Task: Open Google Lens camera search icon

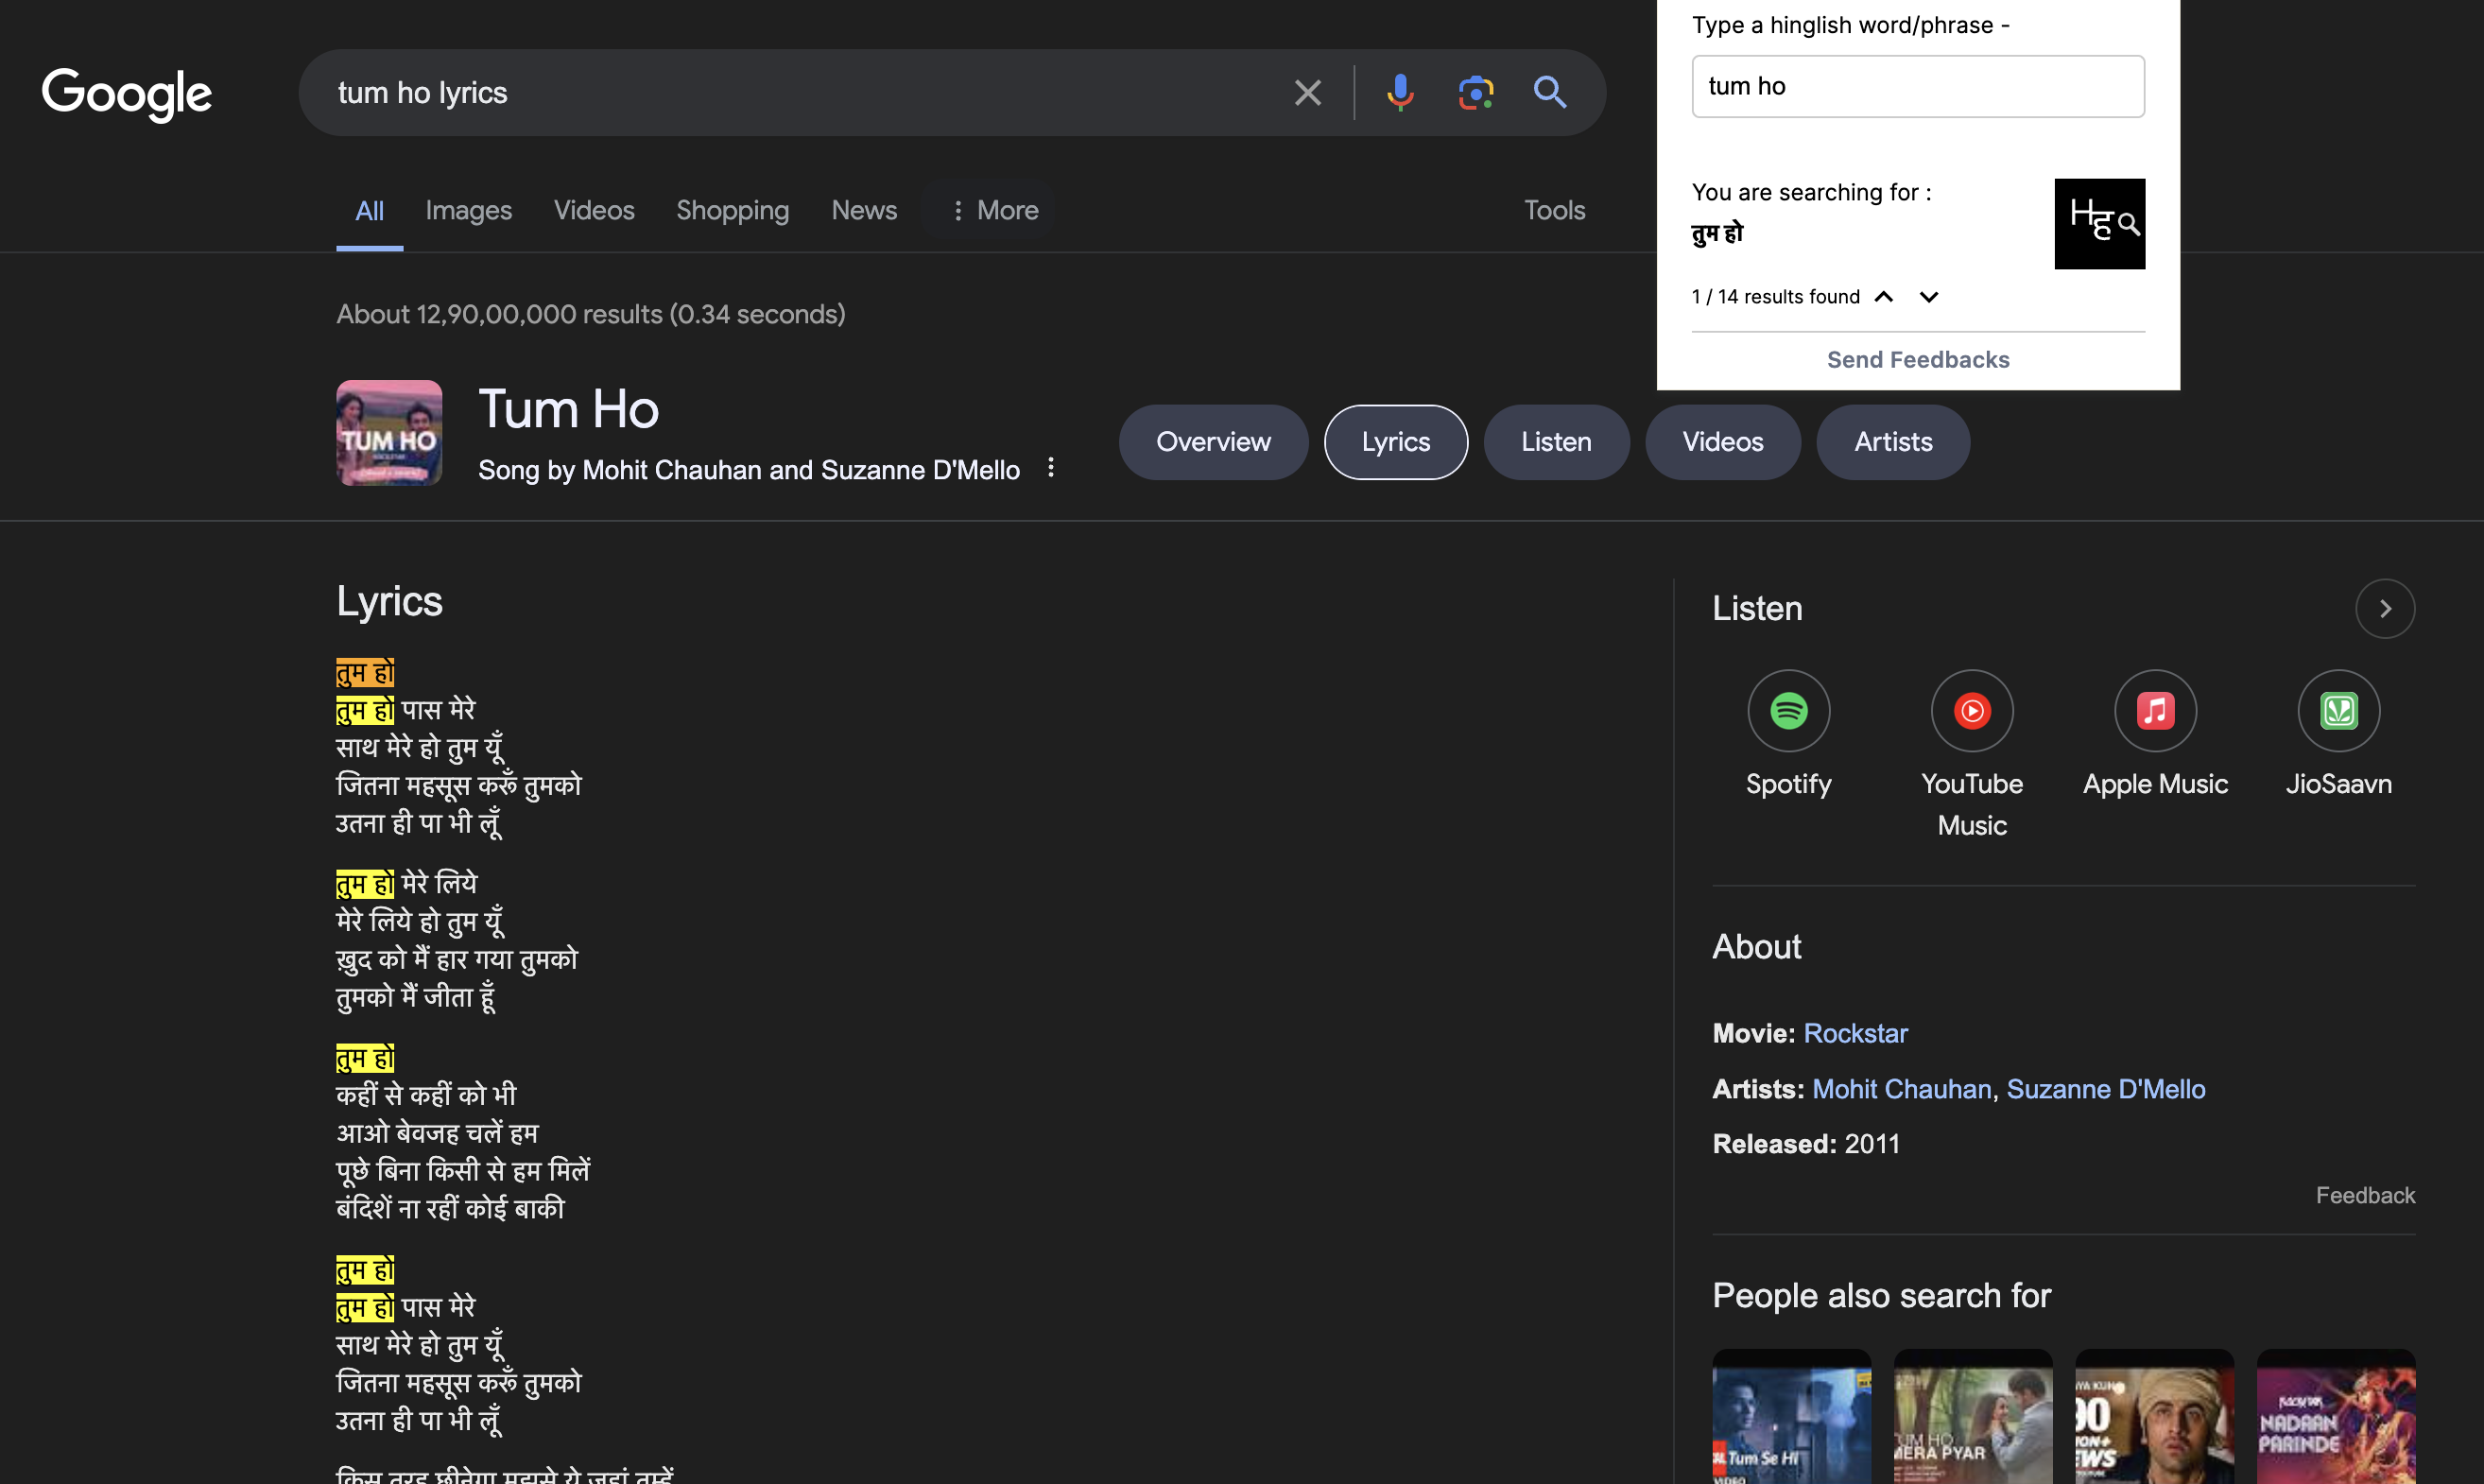Action: pos(1475,93)
